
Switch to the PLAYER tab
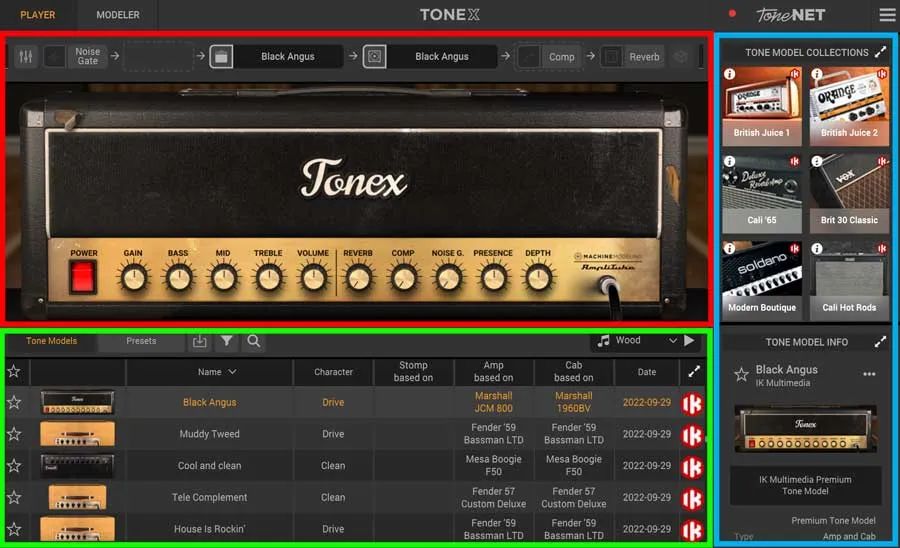(x=38, y=15)
